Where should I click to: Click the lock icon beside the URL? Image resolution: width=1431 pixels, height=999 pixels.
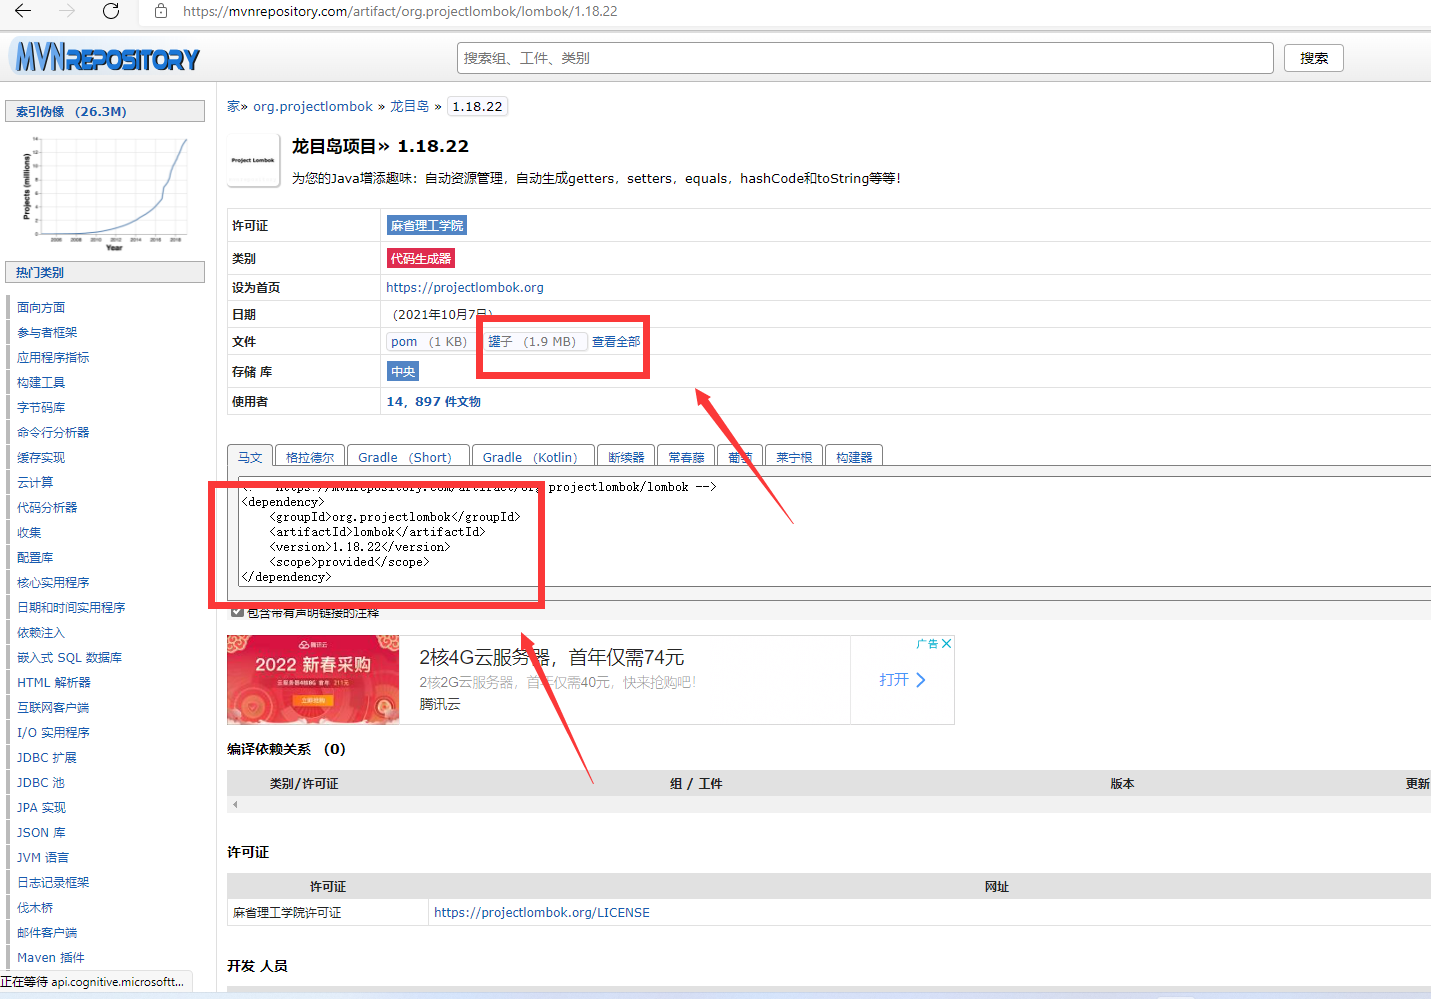[161, 11]
